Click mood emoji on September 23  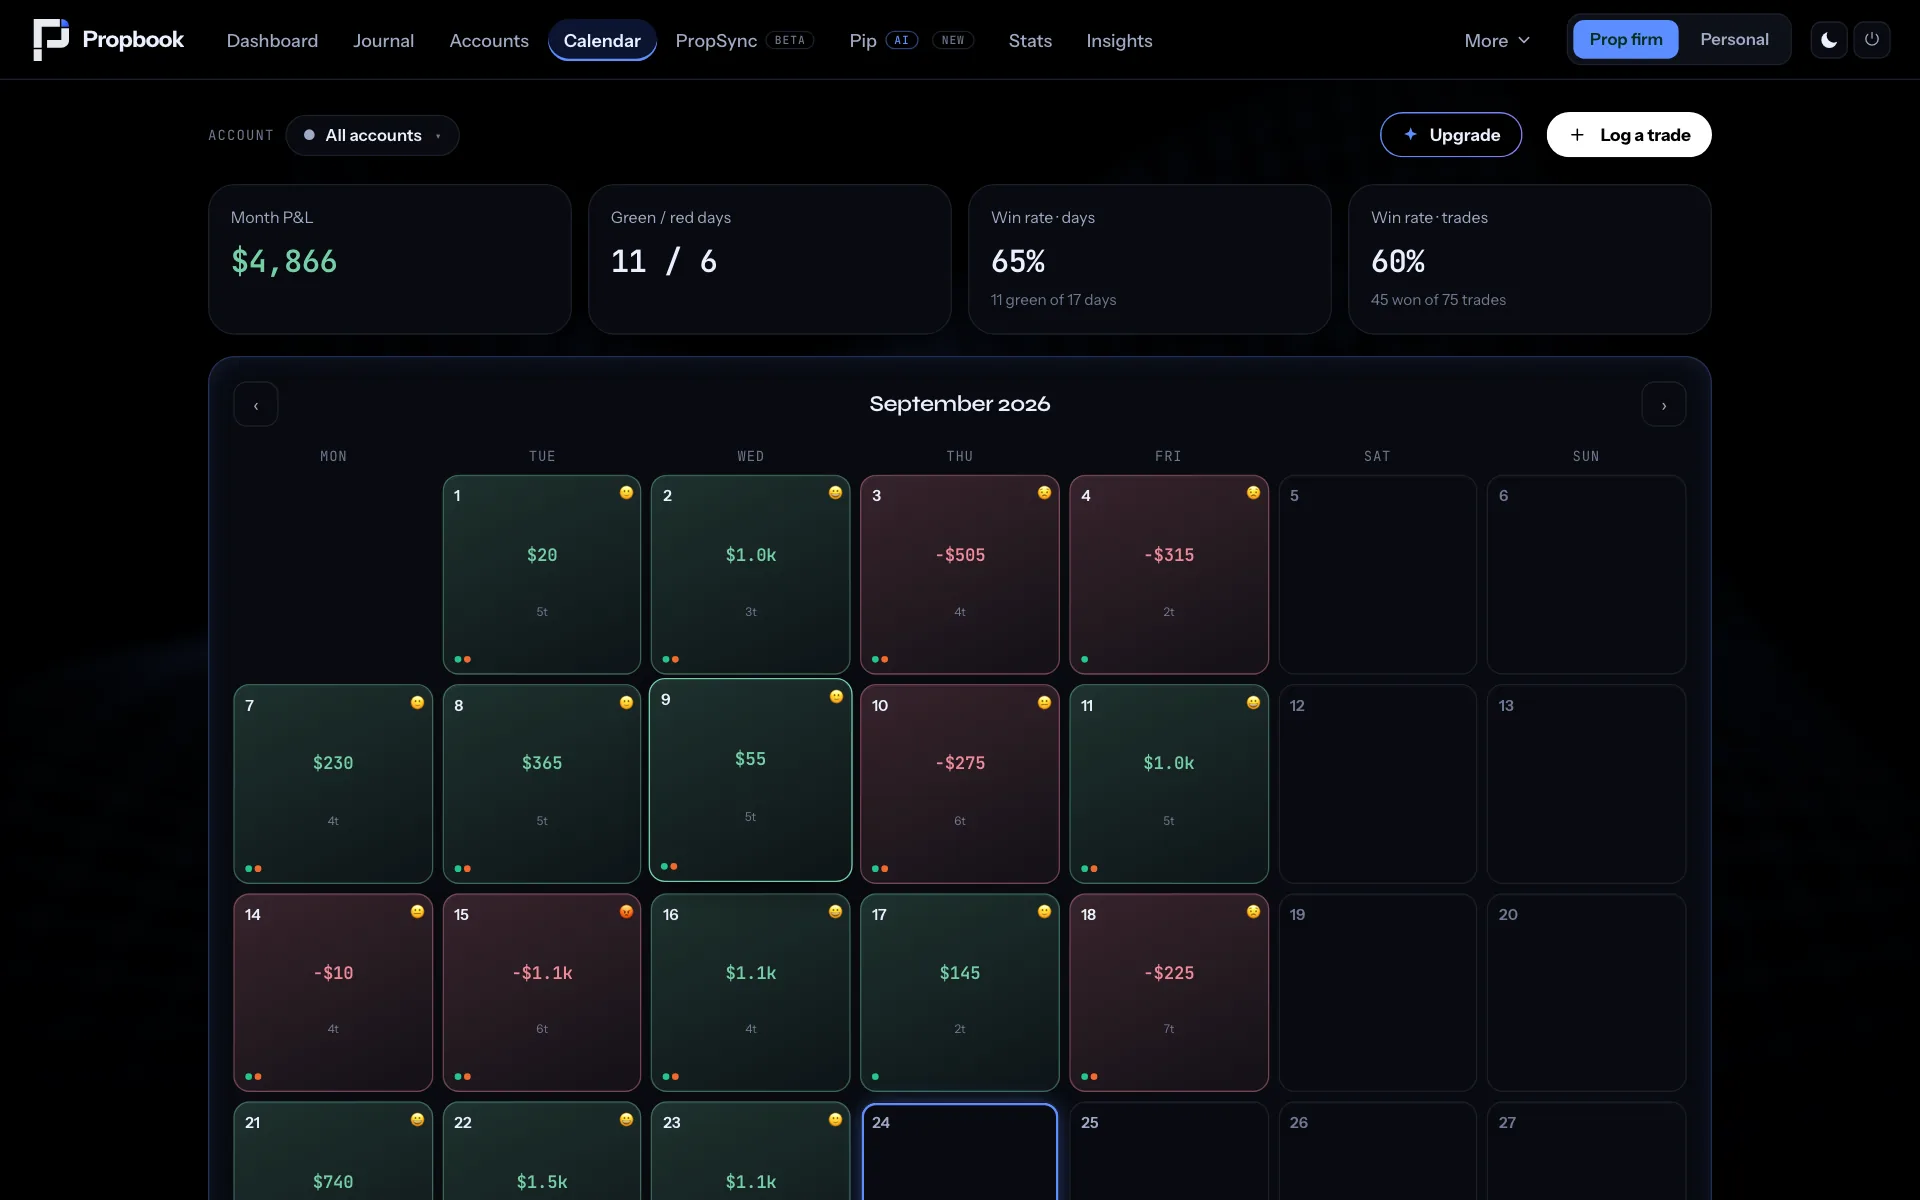(835, 1120)
